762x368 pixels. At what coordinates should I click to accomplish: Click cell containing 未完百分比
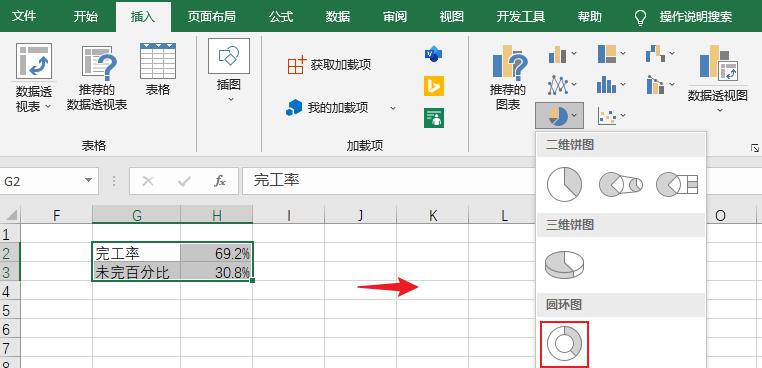[x=137, y=272]
